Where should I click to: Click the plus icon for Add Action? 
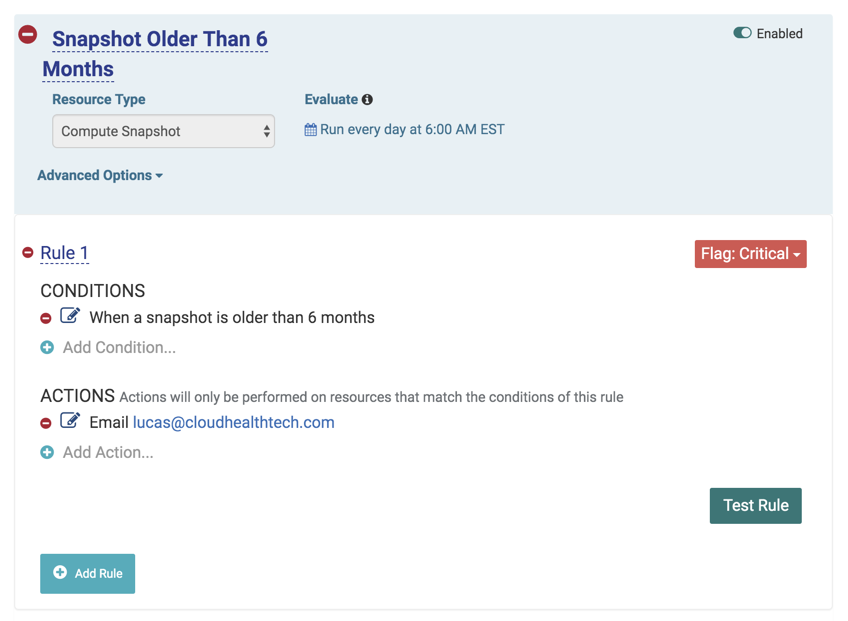pos(47,453)
